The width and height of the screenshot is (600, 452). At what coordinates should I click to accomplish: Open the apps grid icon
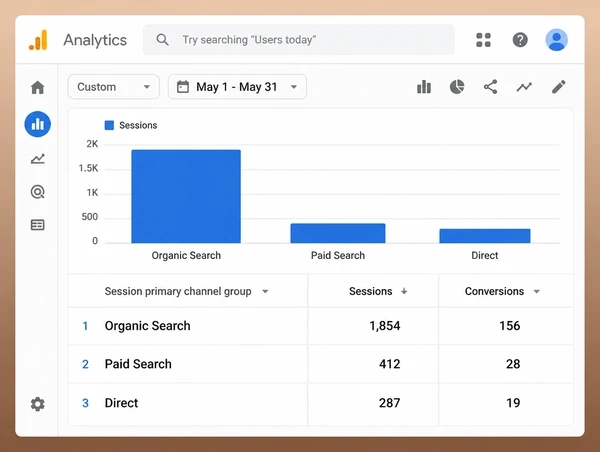[483, 40]
